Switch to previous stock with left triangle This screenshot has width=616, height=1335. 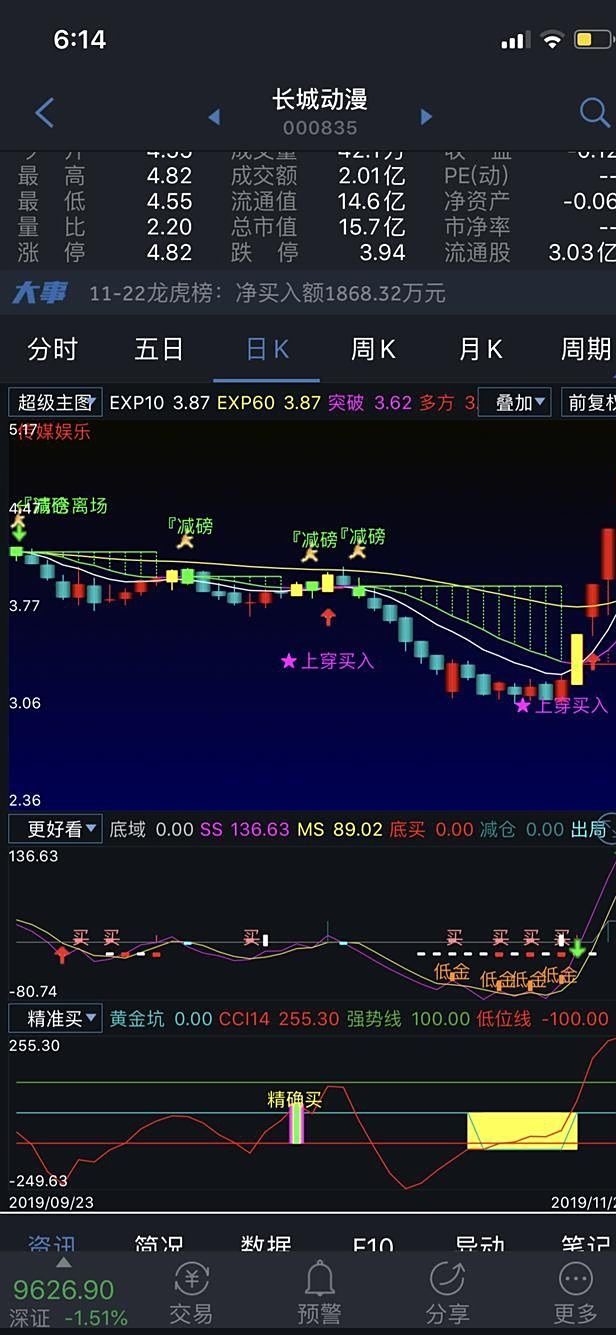214,117
